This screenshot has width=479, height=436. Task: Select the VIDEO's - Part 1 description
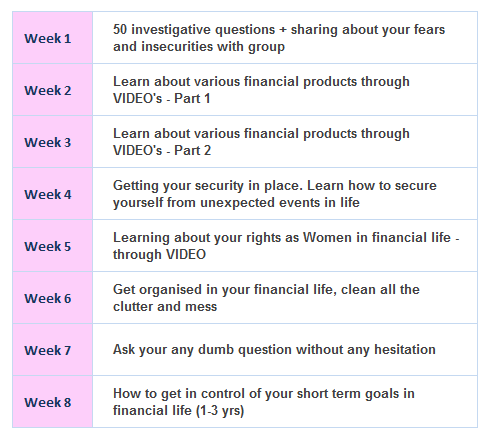coord(261,90)
